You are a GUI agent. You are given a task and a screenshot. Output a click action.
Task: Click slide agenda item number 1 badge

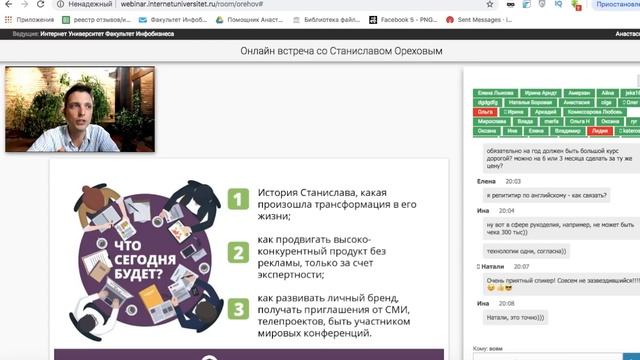click(238, 199)
